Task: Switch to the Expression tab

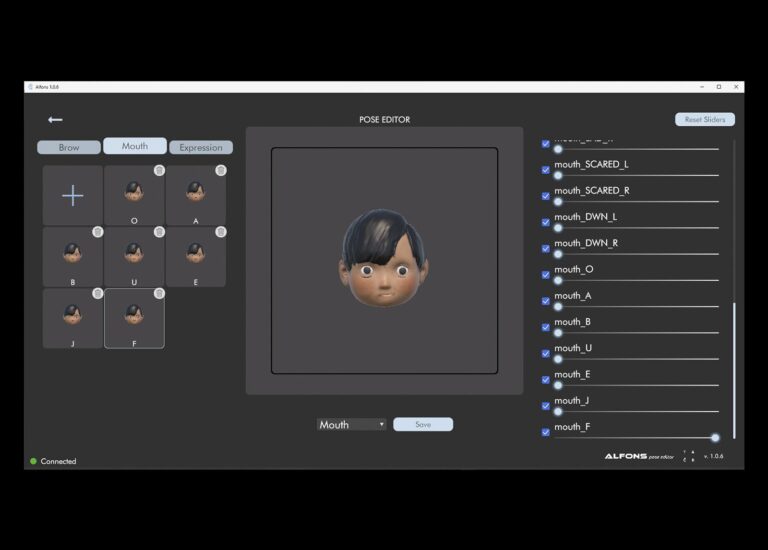Action: (201, 147)
